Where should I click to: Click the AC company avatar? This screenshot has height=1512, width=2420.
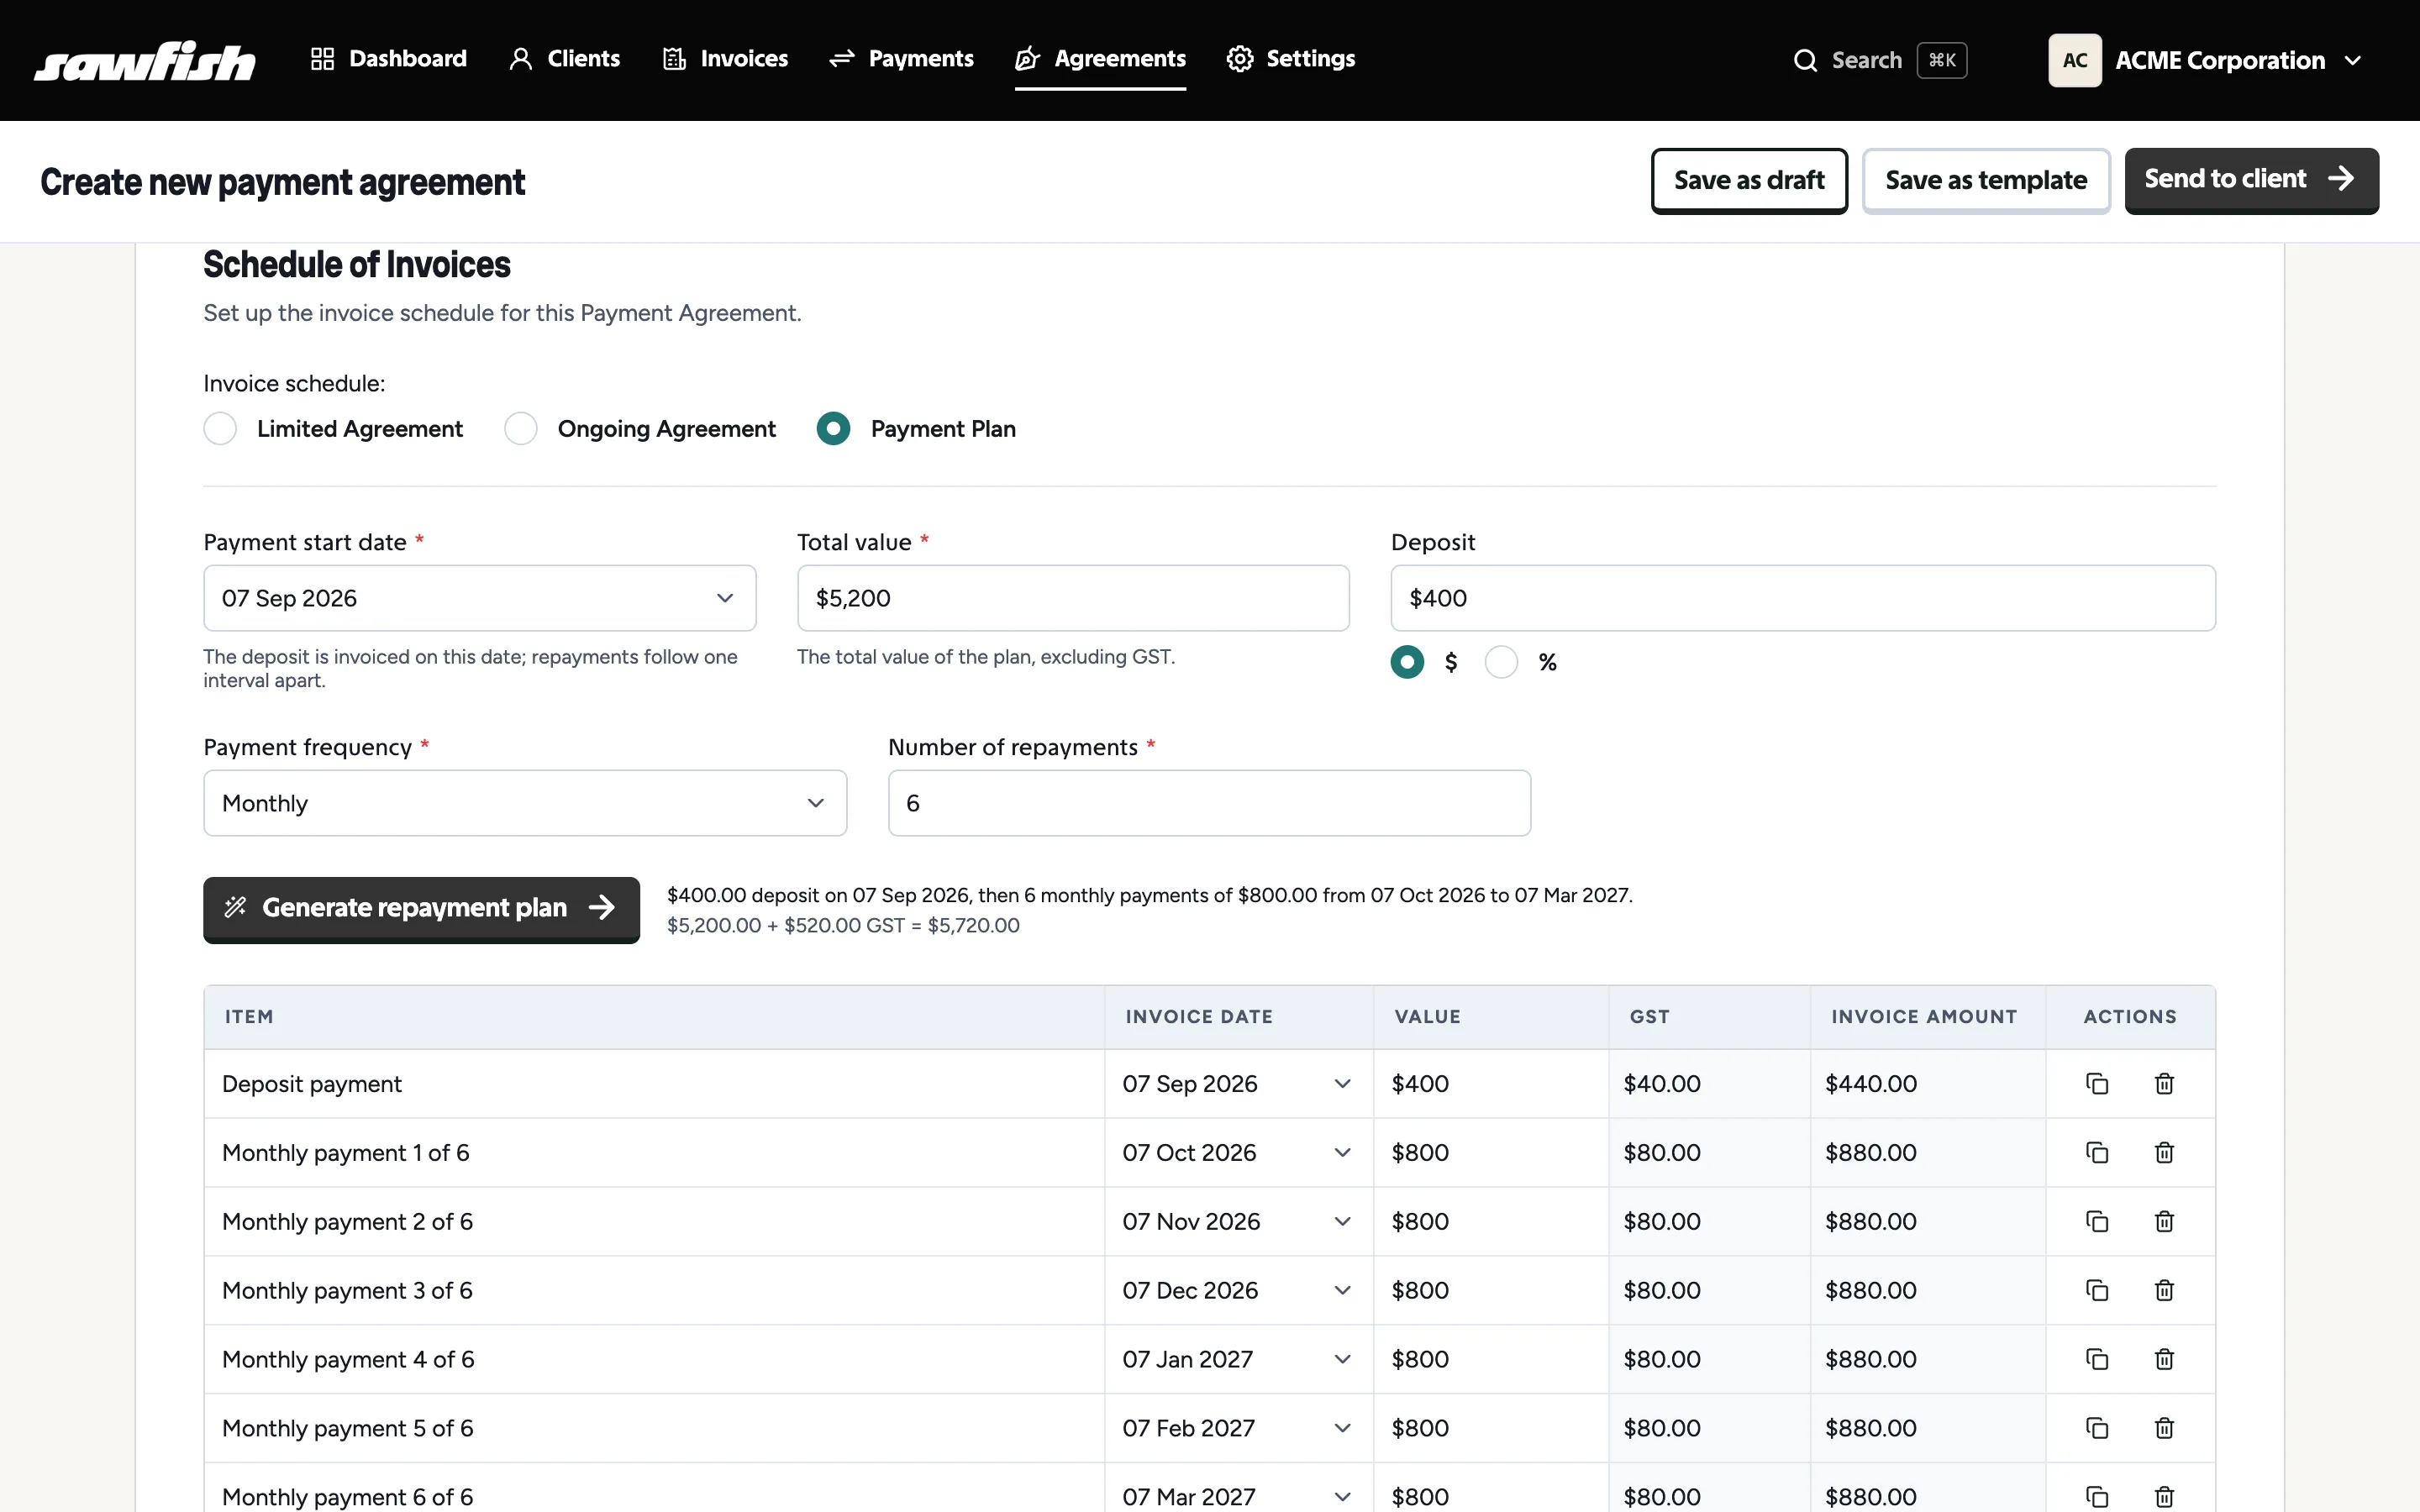tap(2075, 61)
